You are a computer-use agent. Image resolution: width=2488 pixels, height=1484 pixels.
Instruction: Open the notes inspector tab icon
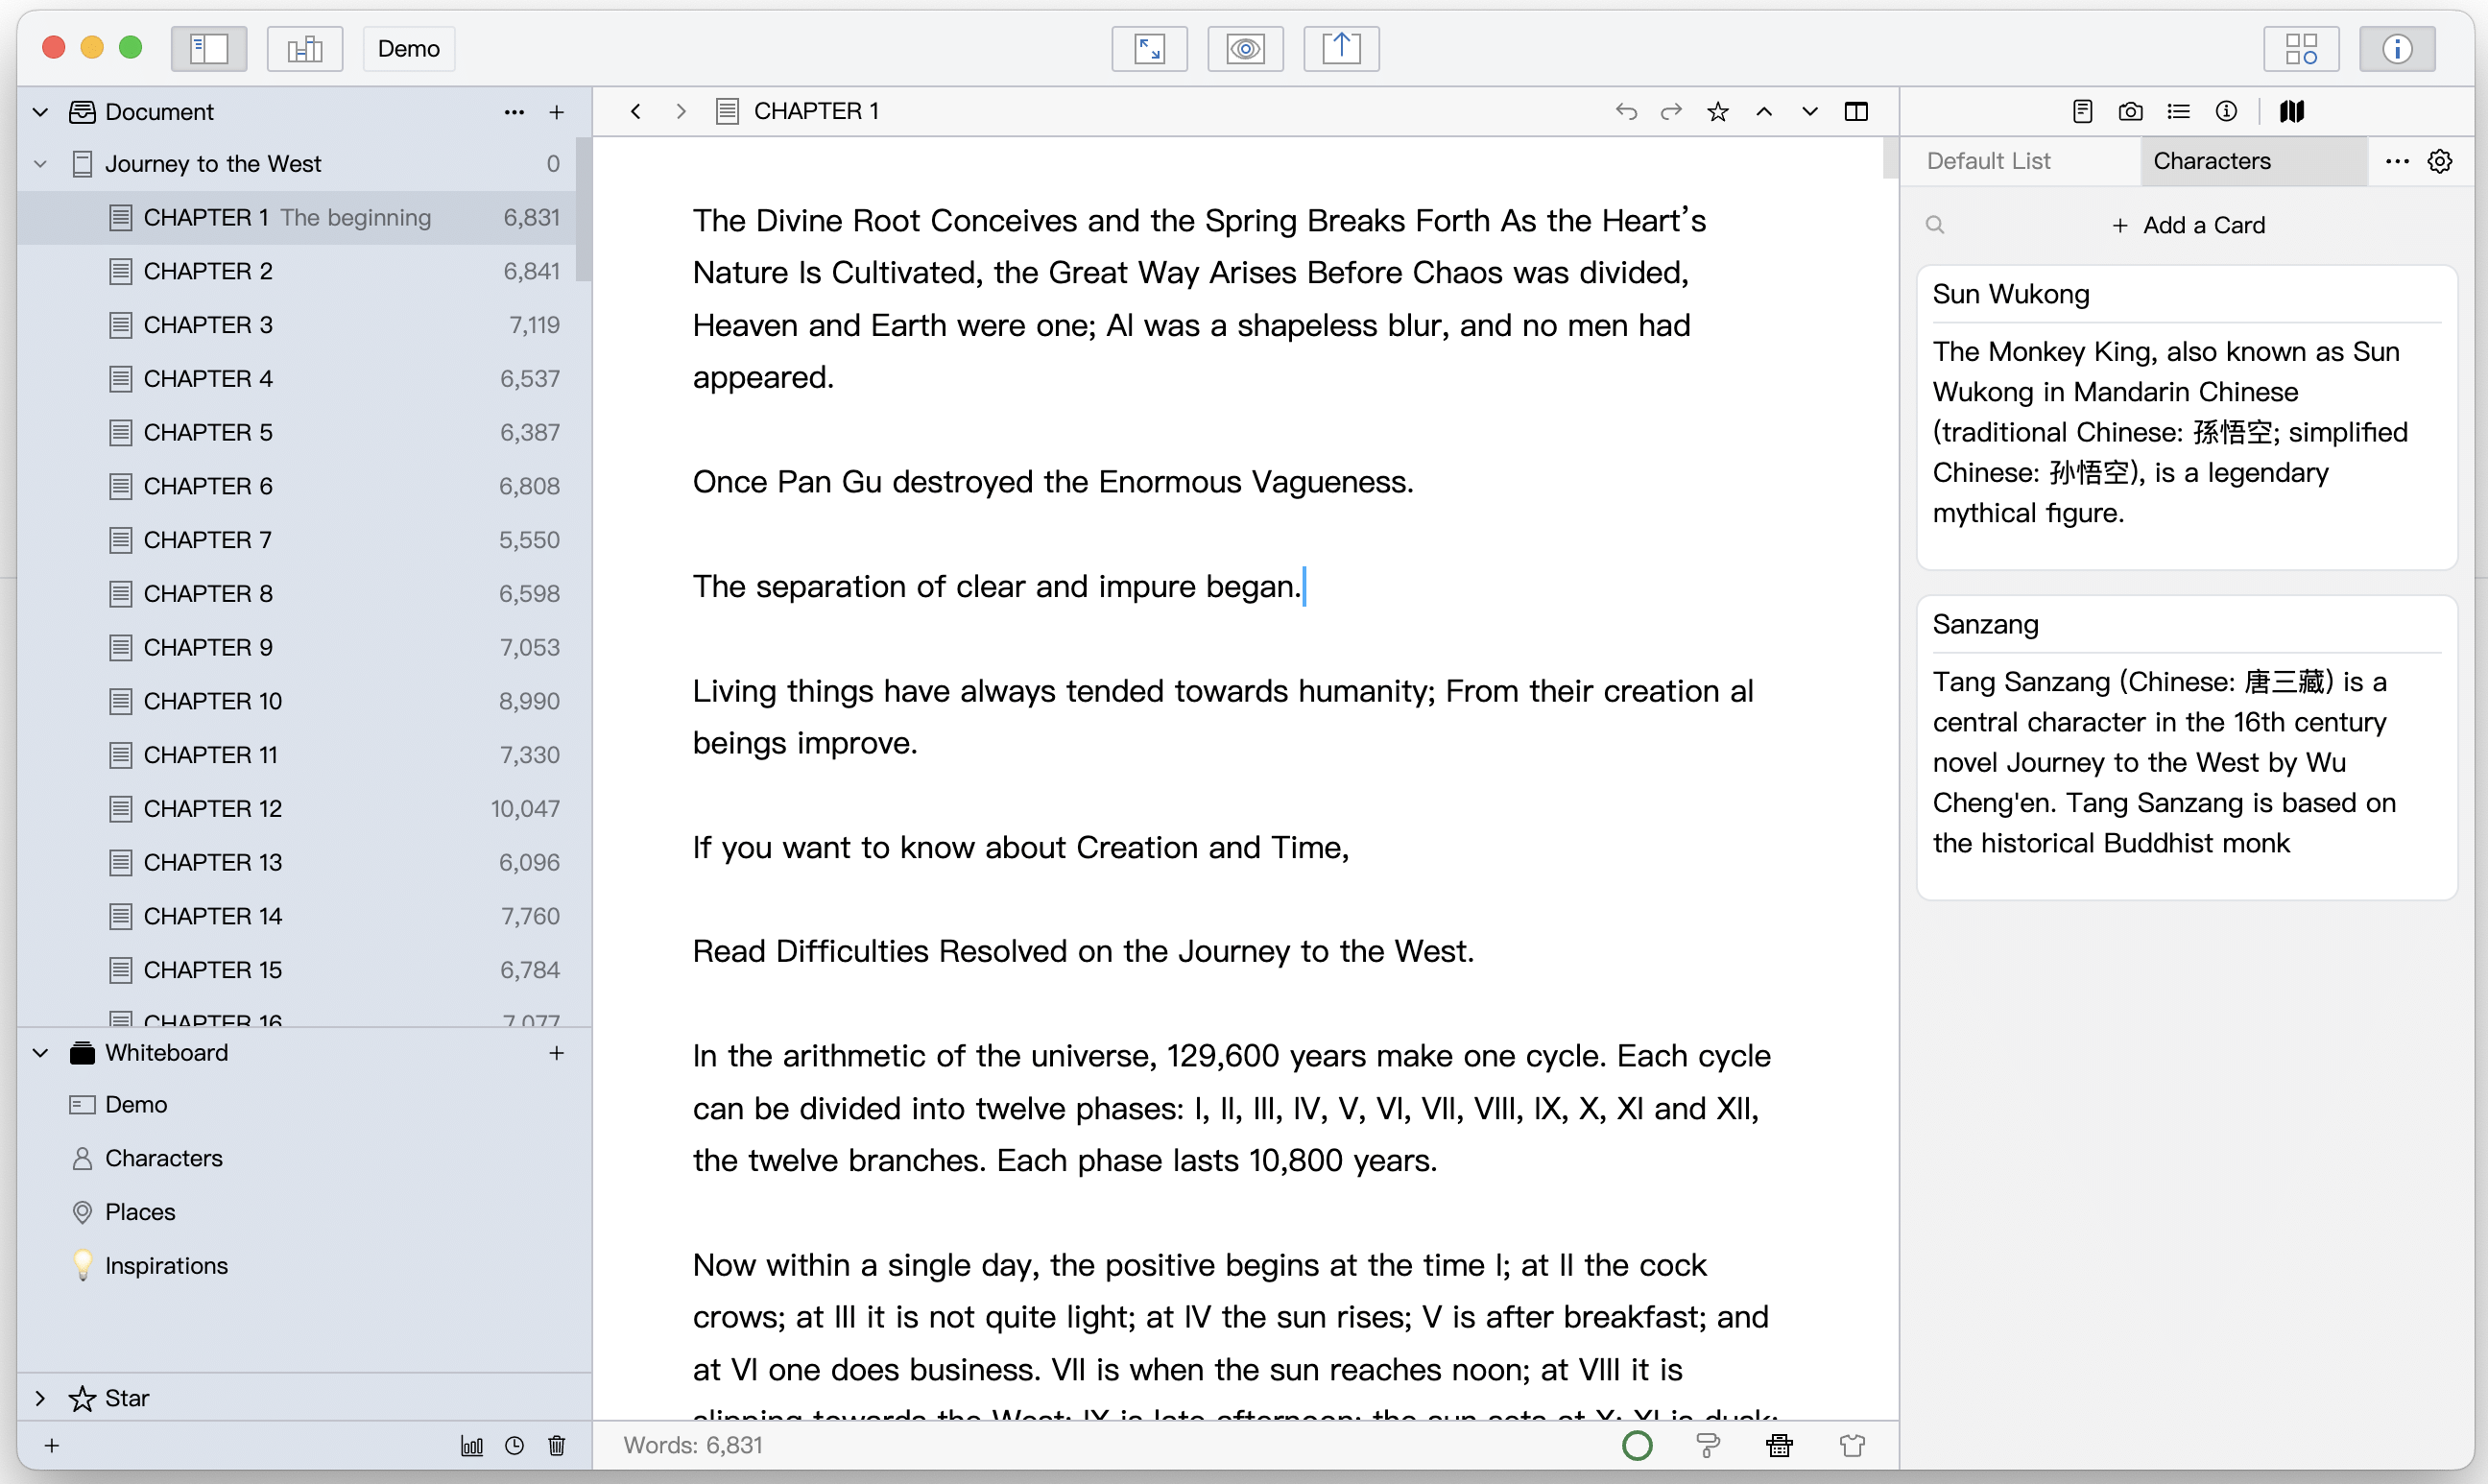[x=2083, y=111]
